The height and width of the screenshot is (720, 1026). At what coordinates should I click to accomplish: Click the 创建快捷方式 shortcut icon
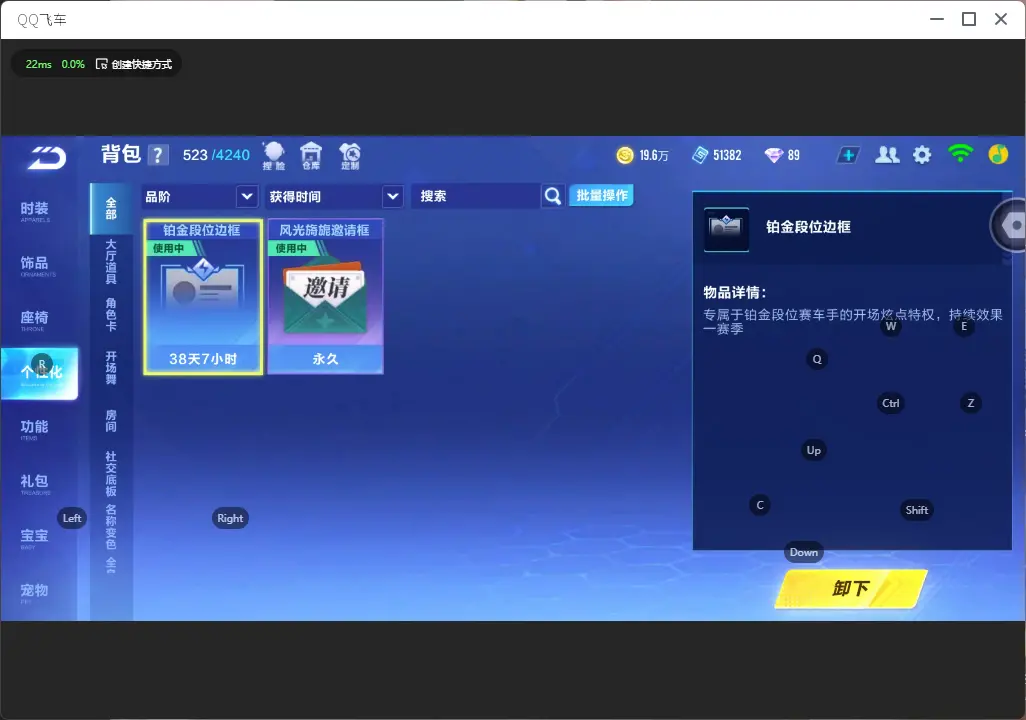(x=101, y=64)
